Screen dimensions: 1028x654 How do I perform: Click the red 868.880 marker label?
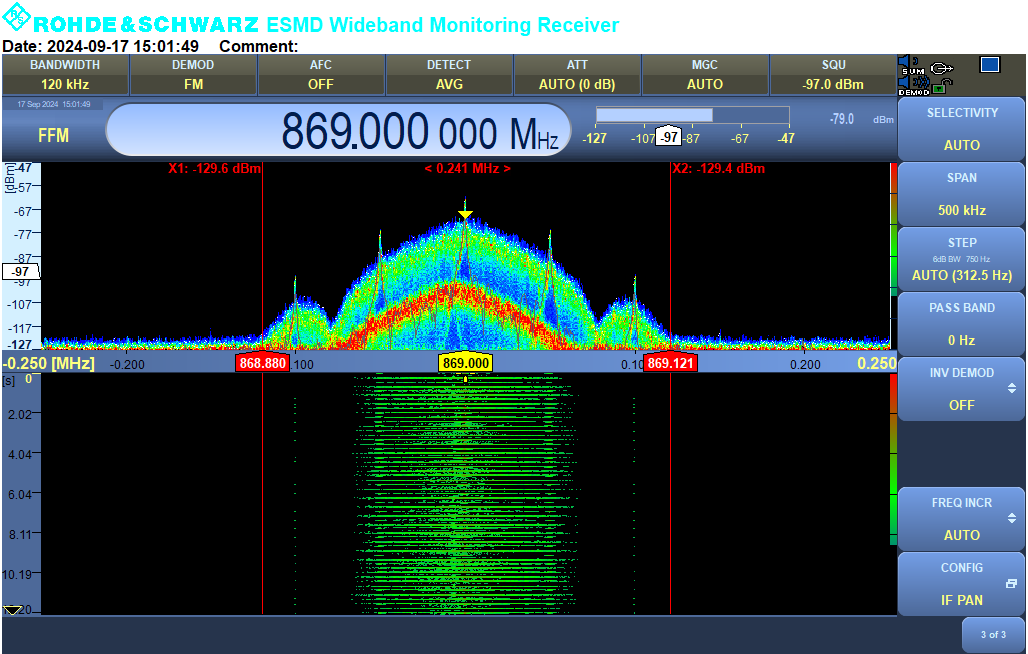pyautogui.click(x=262, y=363)
